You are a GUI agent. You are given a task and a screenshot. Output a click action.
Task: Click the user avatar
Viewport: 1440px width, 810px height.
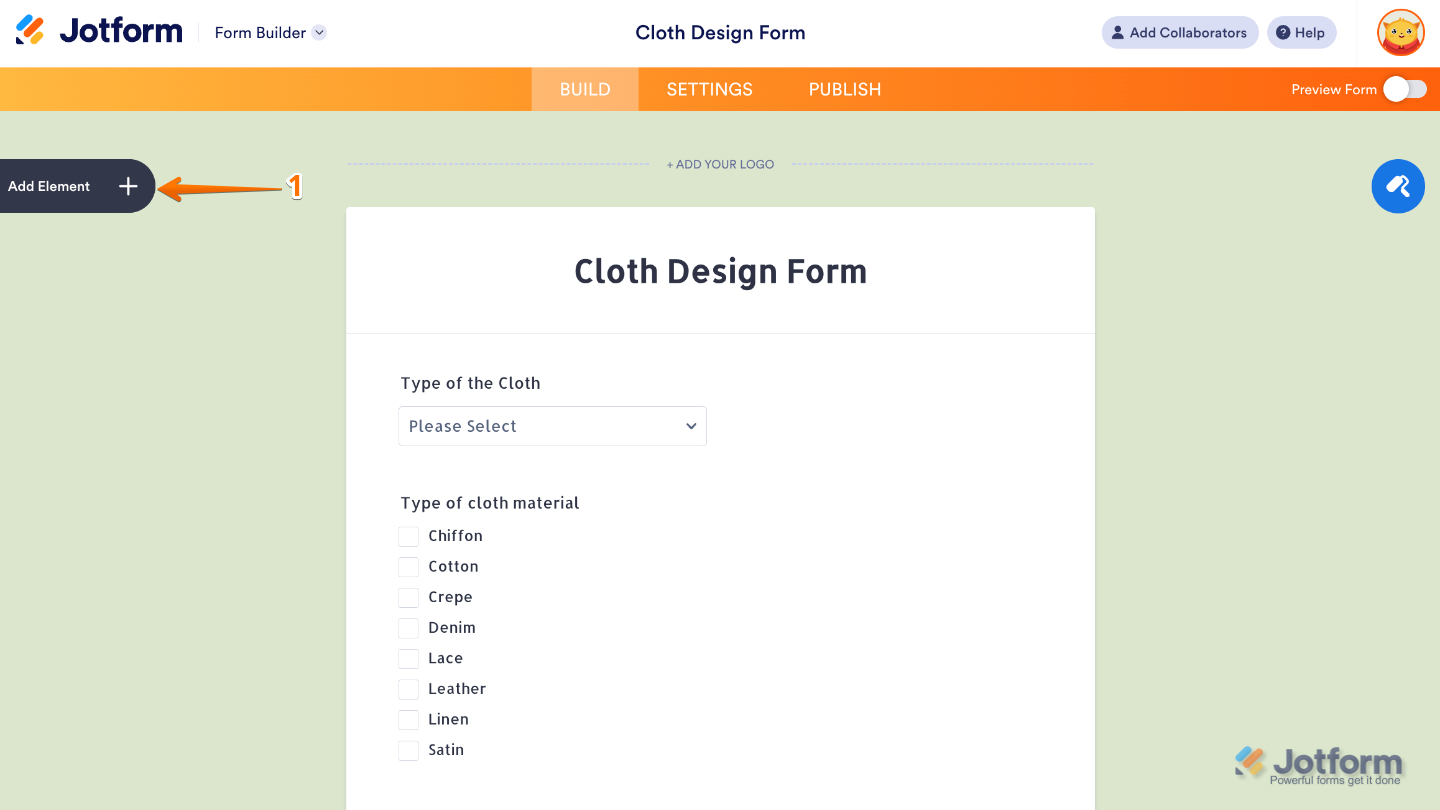(1400, 32)
